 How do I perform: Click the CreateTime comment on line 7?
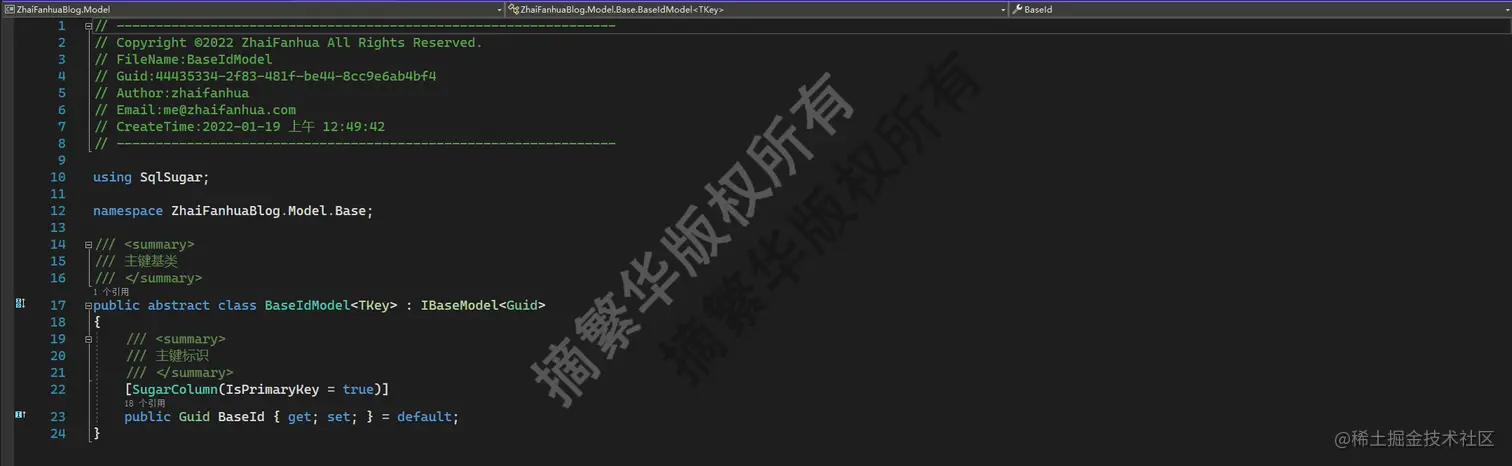click(x=239, y=127)
